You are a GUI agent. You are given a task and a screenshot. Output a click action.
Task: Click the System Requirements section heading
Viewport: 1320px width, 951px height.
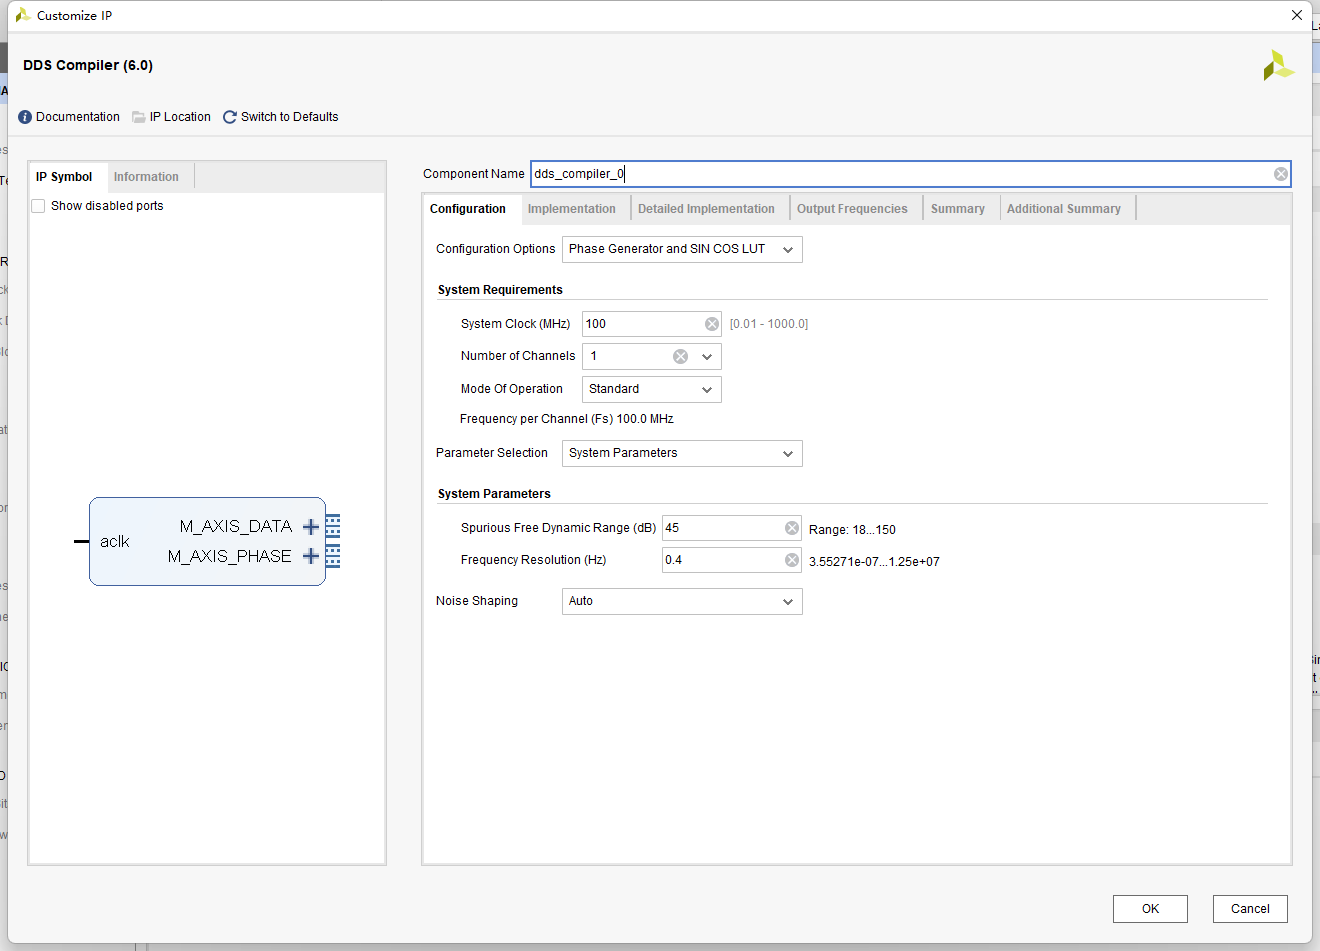pyautogui.click(x=500, y=290)
